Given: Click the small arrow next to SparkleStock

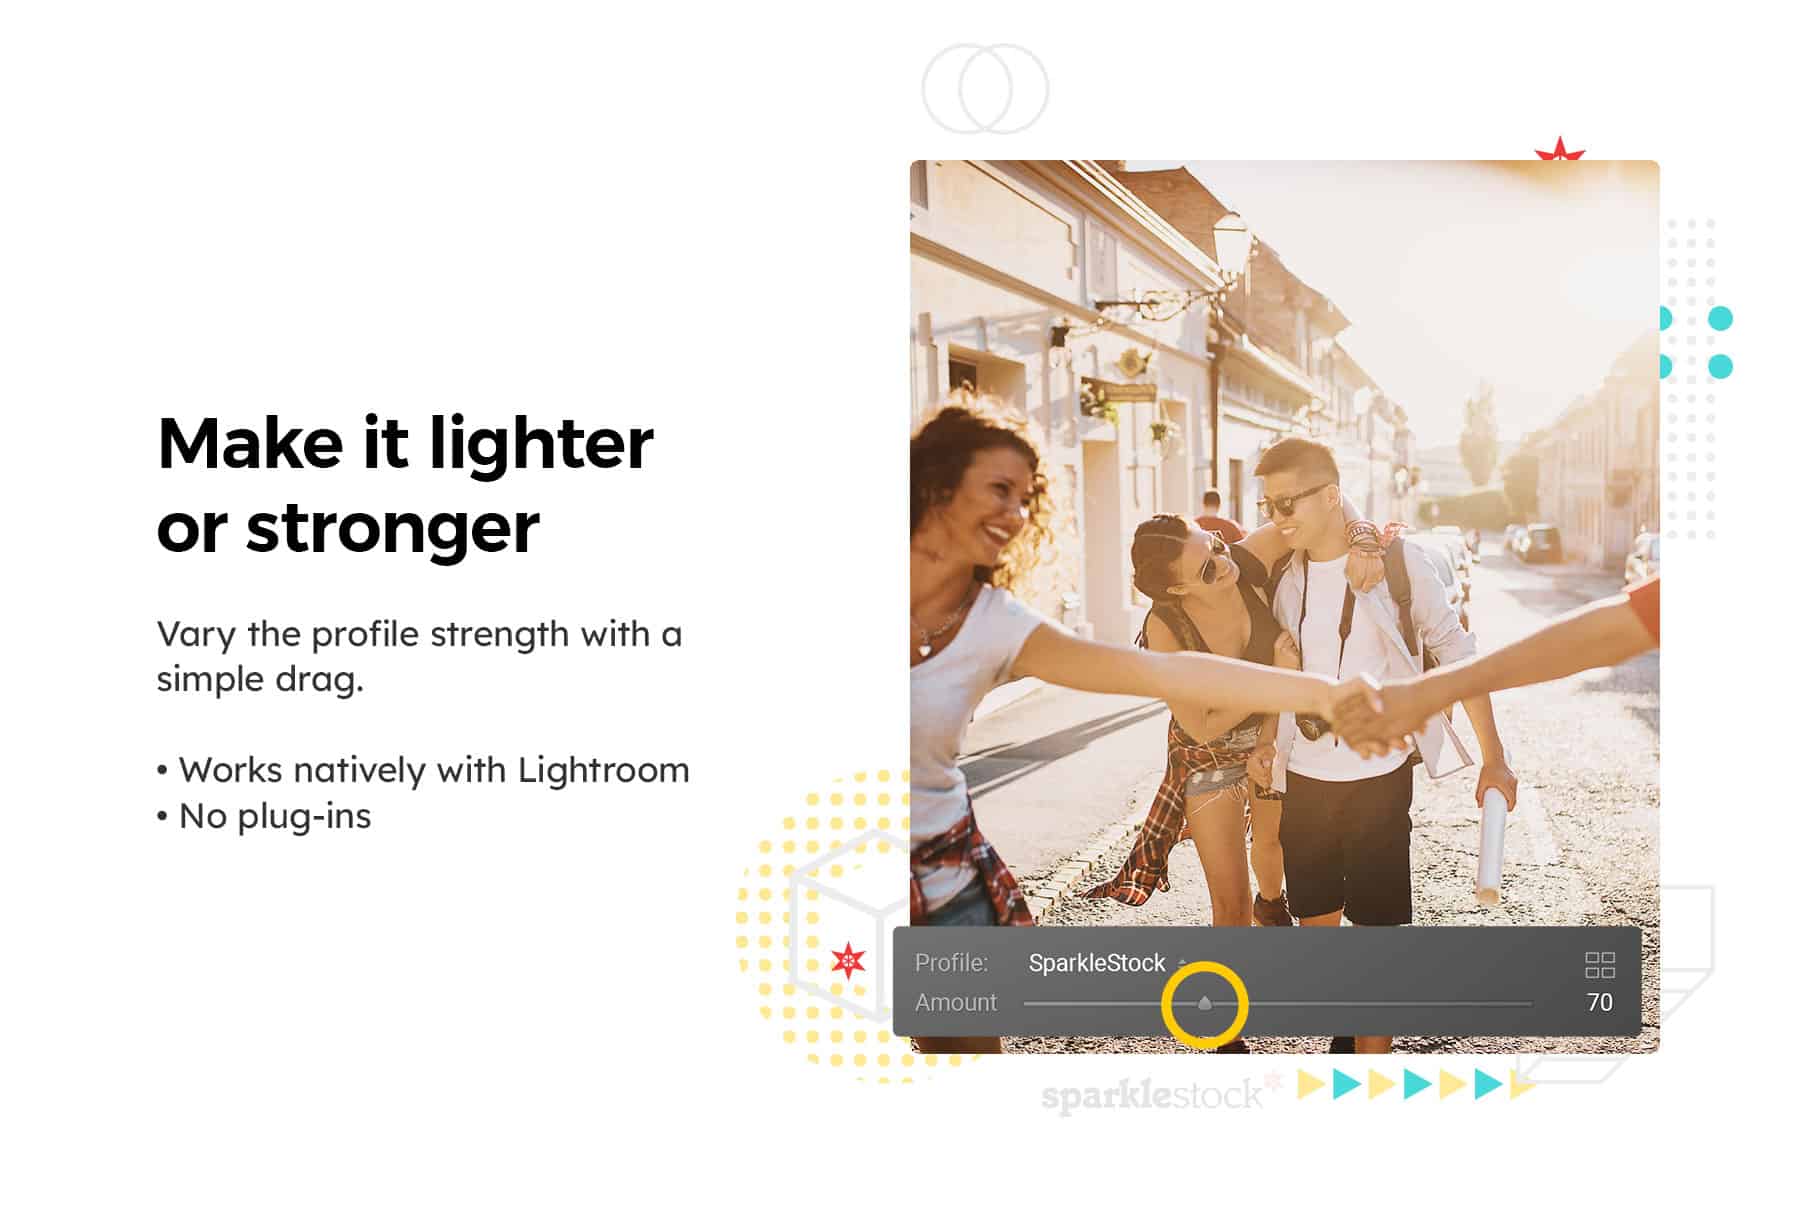Looking at the screenshot, I should 1182,962.
